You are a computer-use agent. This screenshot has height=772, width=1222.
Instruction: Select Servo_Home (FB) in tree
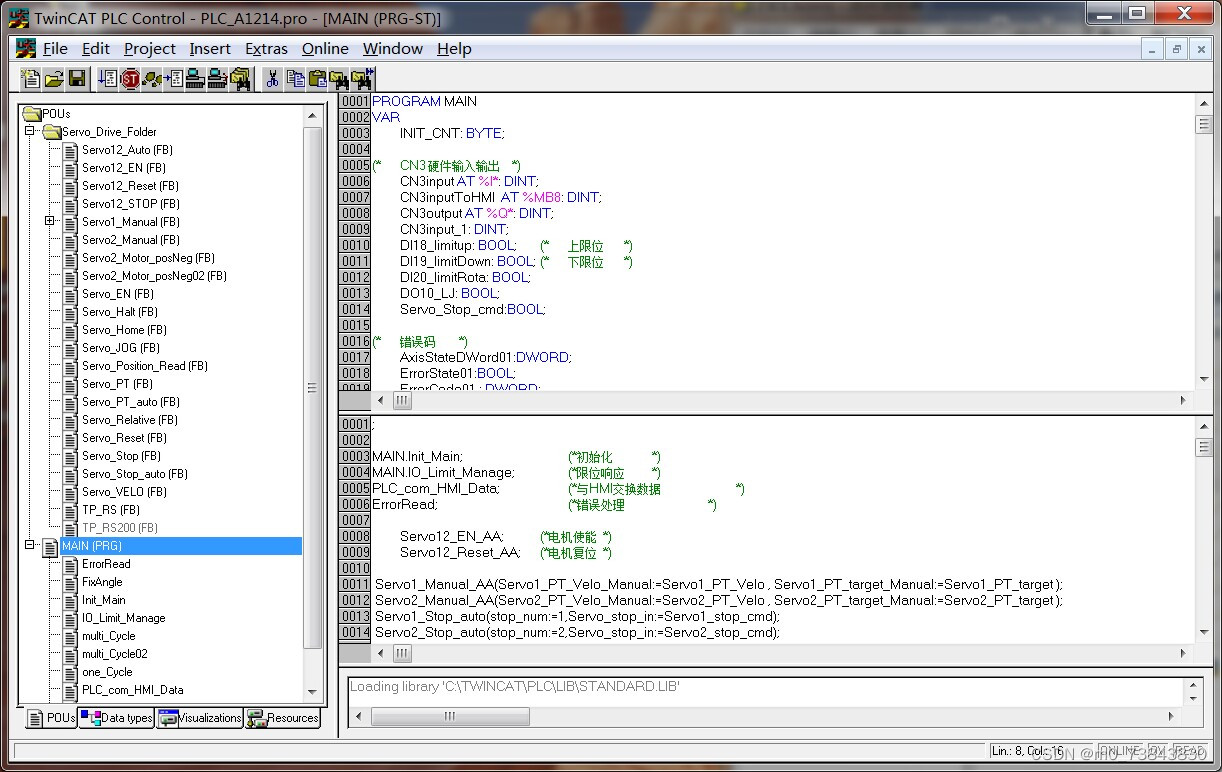click(x=124, y=330)
